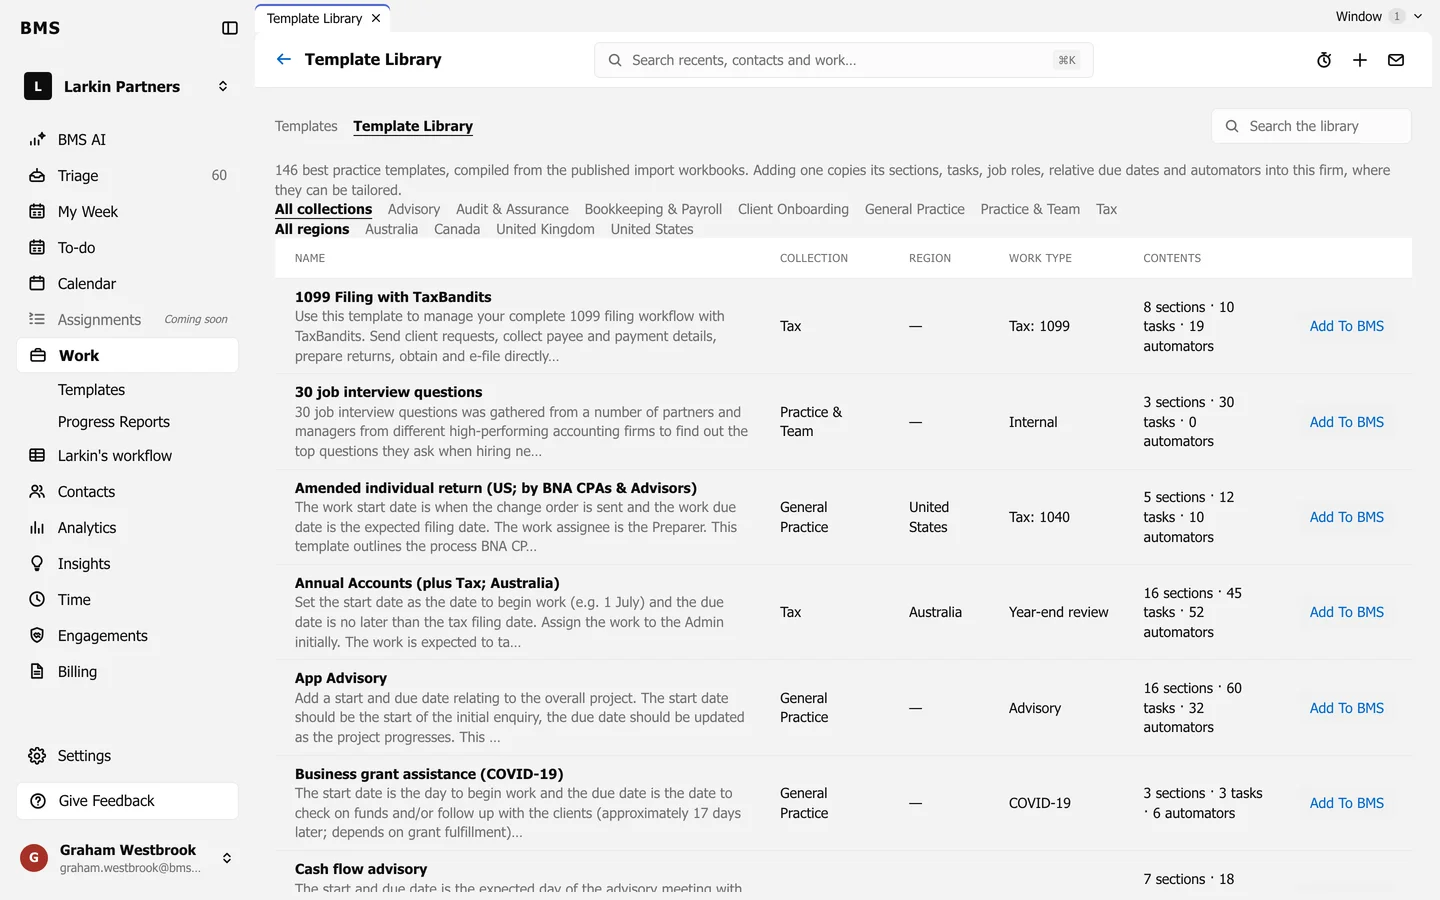Open the Analytics bar chart icon
This screenshot has height=900, width=1440.
pos(37,528)
